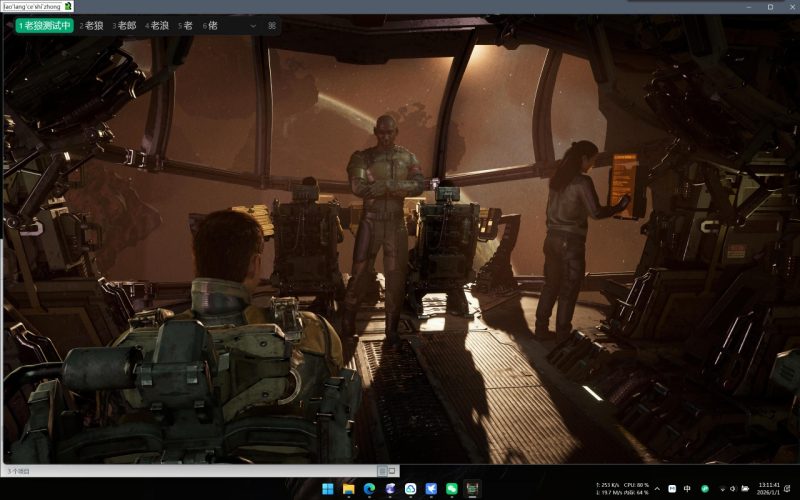The image size is (800, 500).
Task: Open the purple swirl app on taskbar
Action: 390,489
